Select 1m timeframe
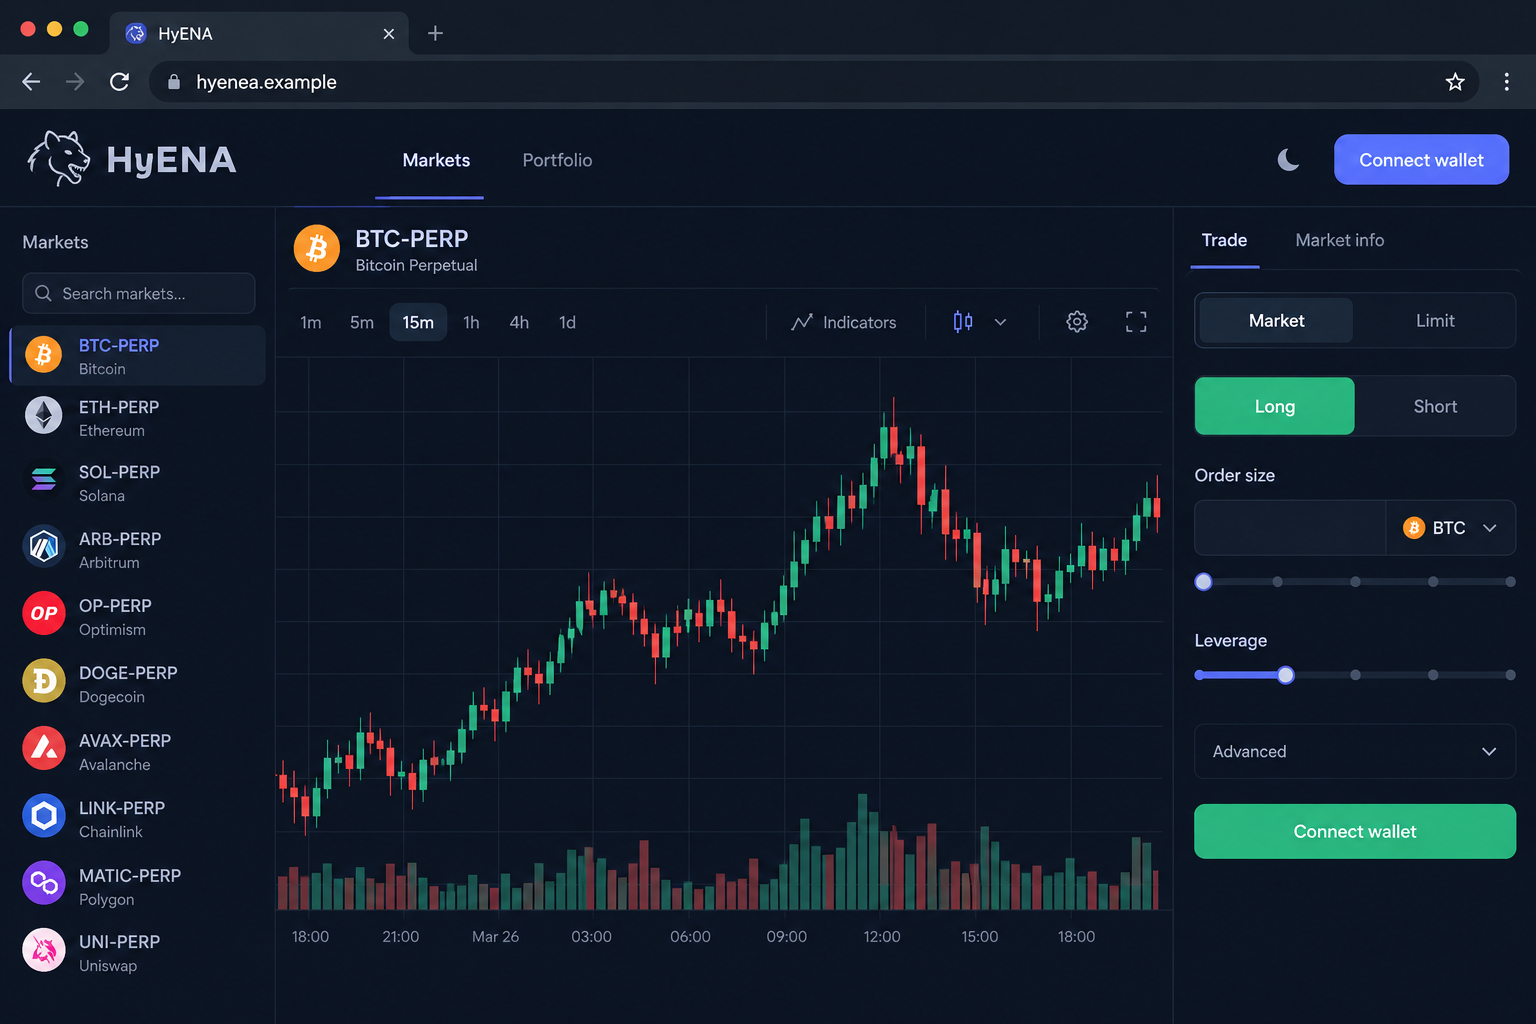 (x=311, y=322)
